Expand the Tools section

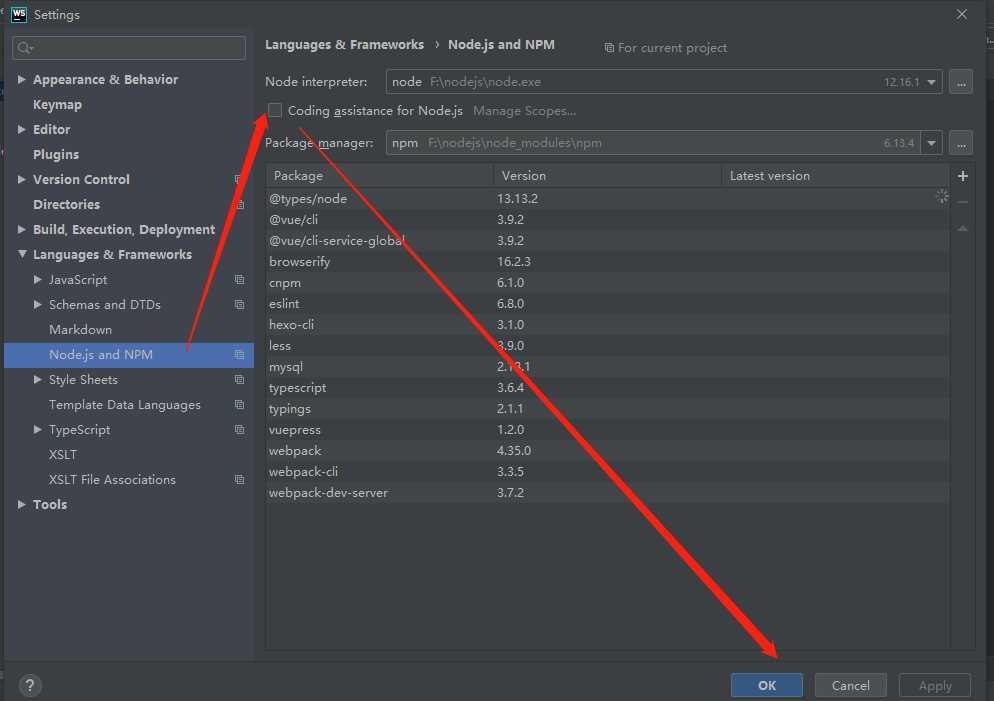coord(22,505)
